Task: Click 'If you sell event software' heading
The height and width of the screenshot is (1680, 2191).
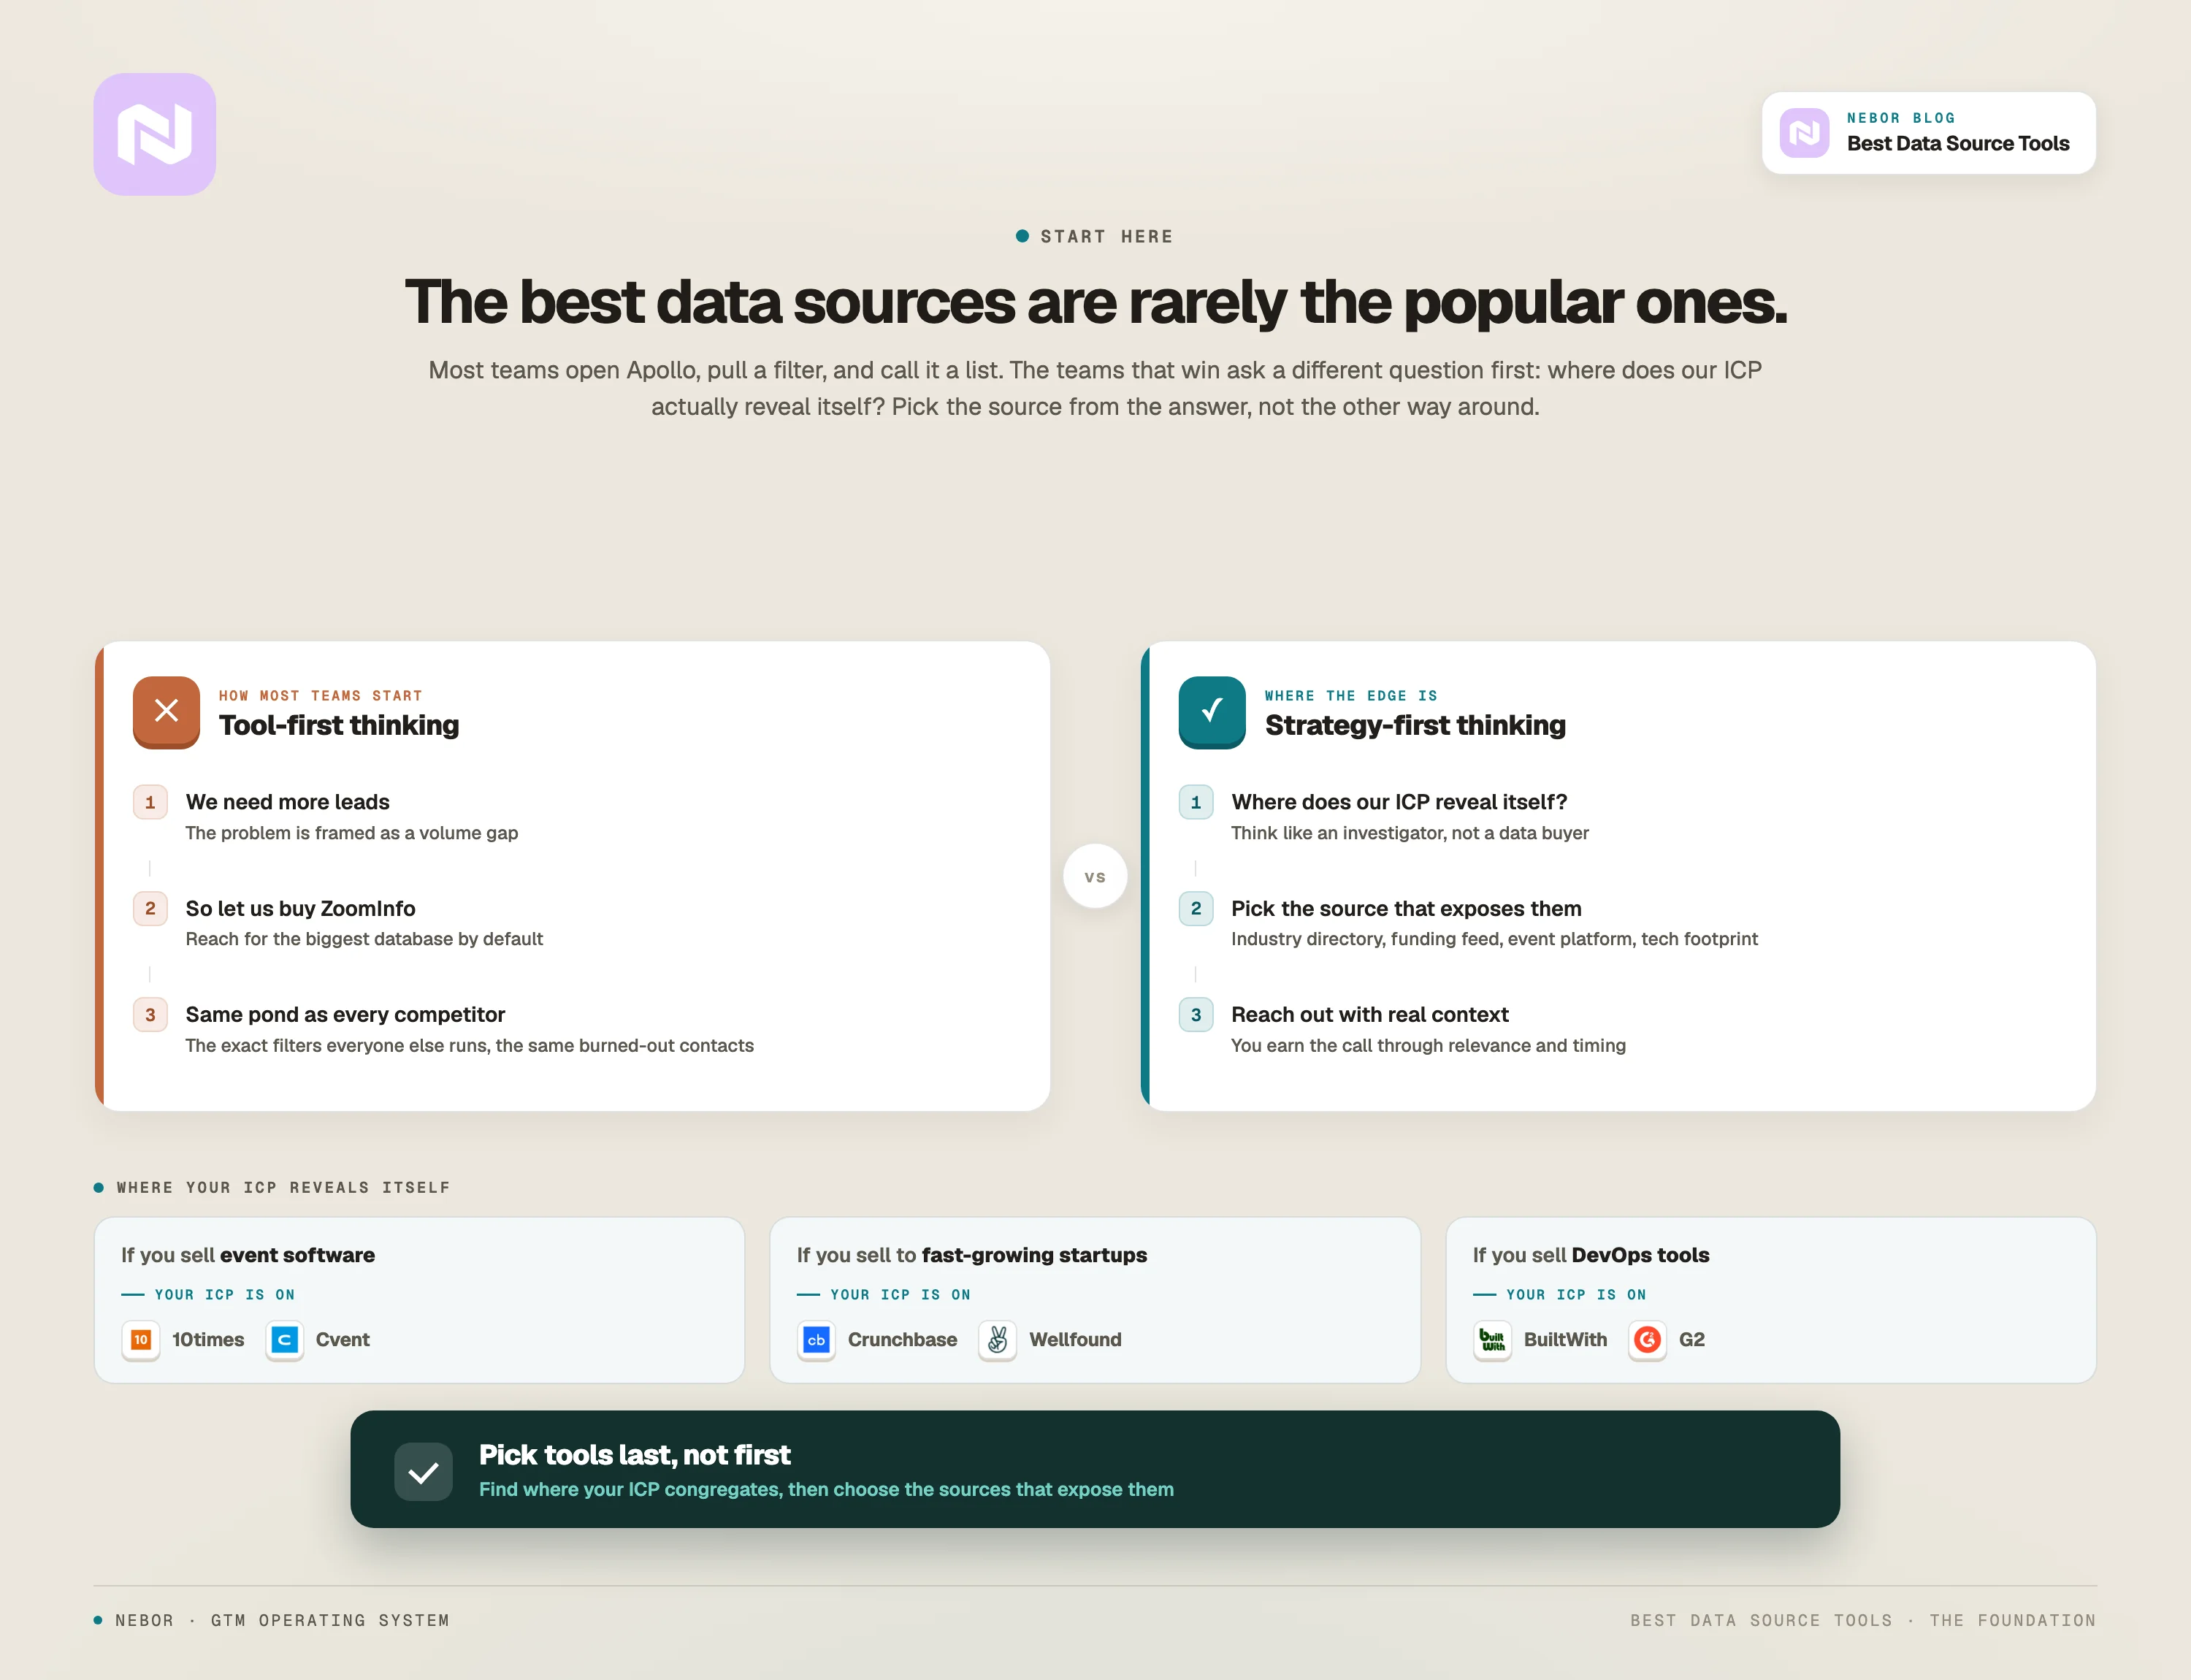Action: tap(248, 1255)
